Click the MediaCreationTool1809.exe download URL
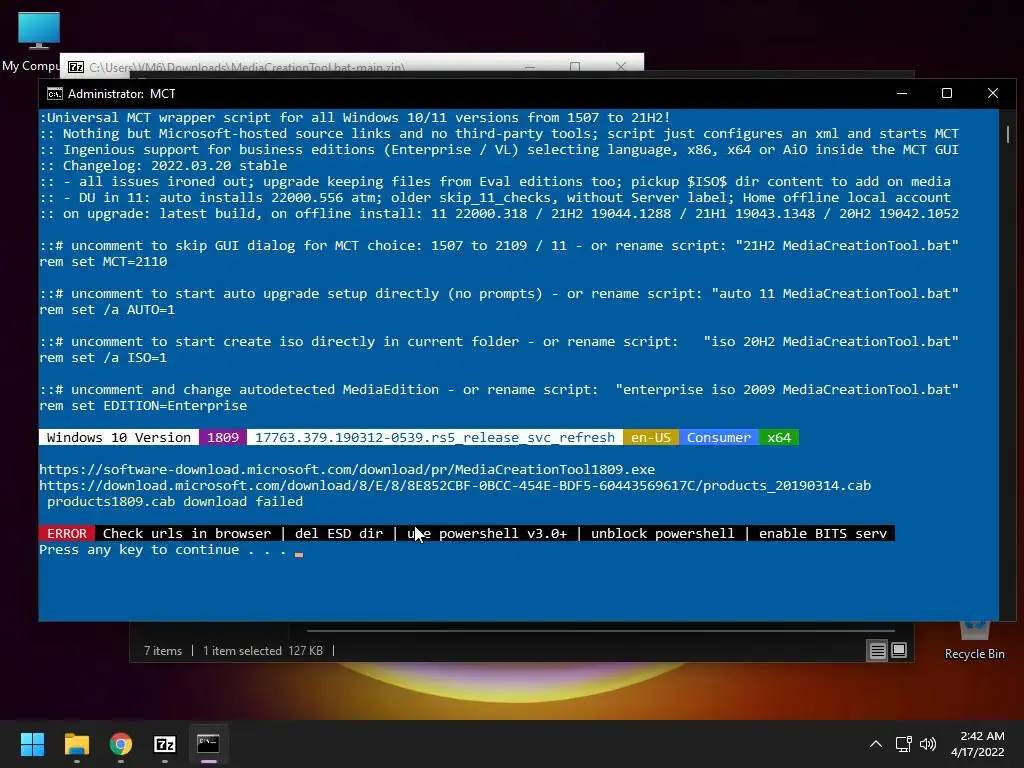Screen dimensions: 1024x768 [347, 470]
